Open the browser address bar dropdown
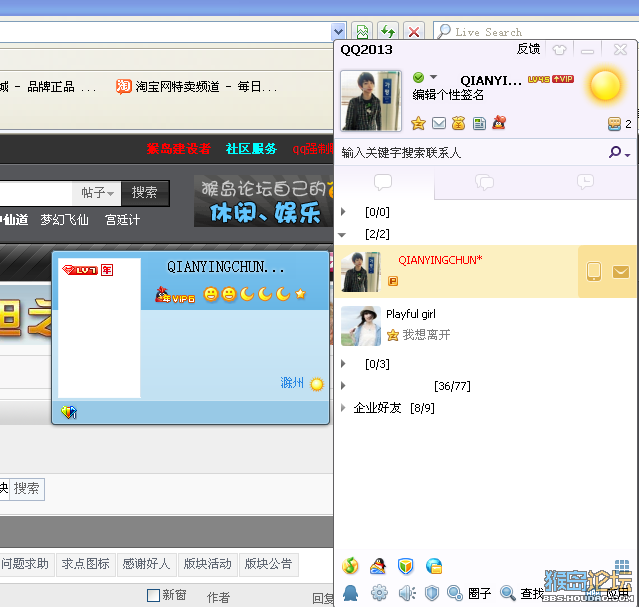This screenshot has width=639, height=607. click(338, 31)
